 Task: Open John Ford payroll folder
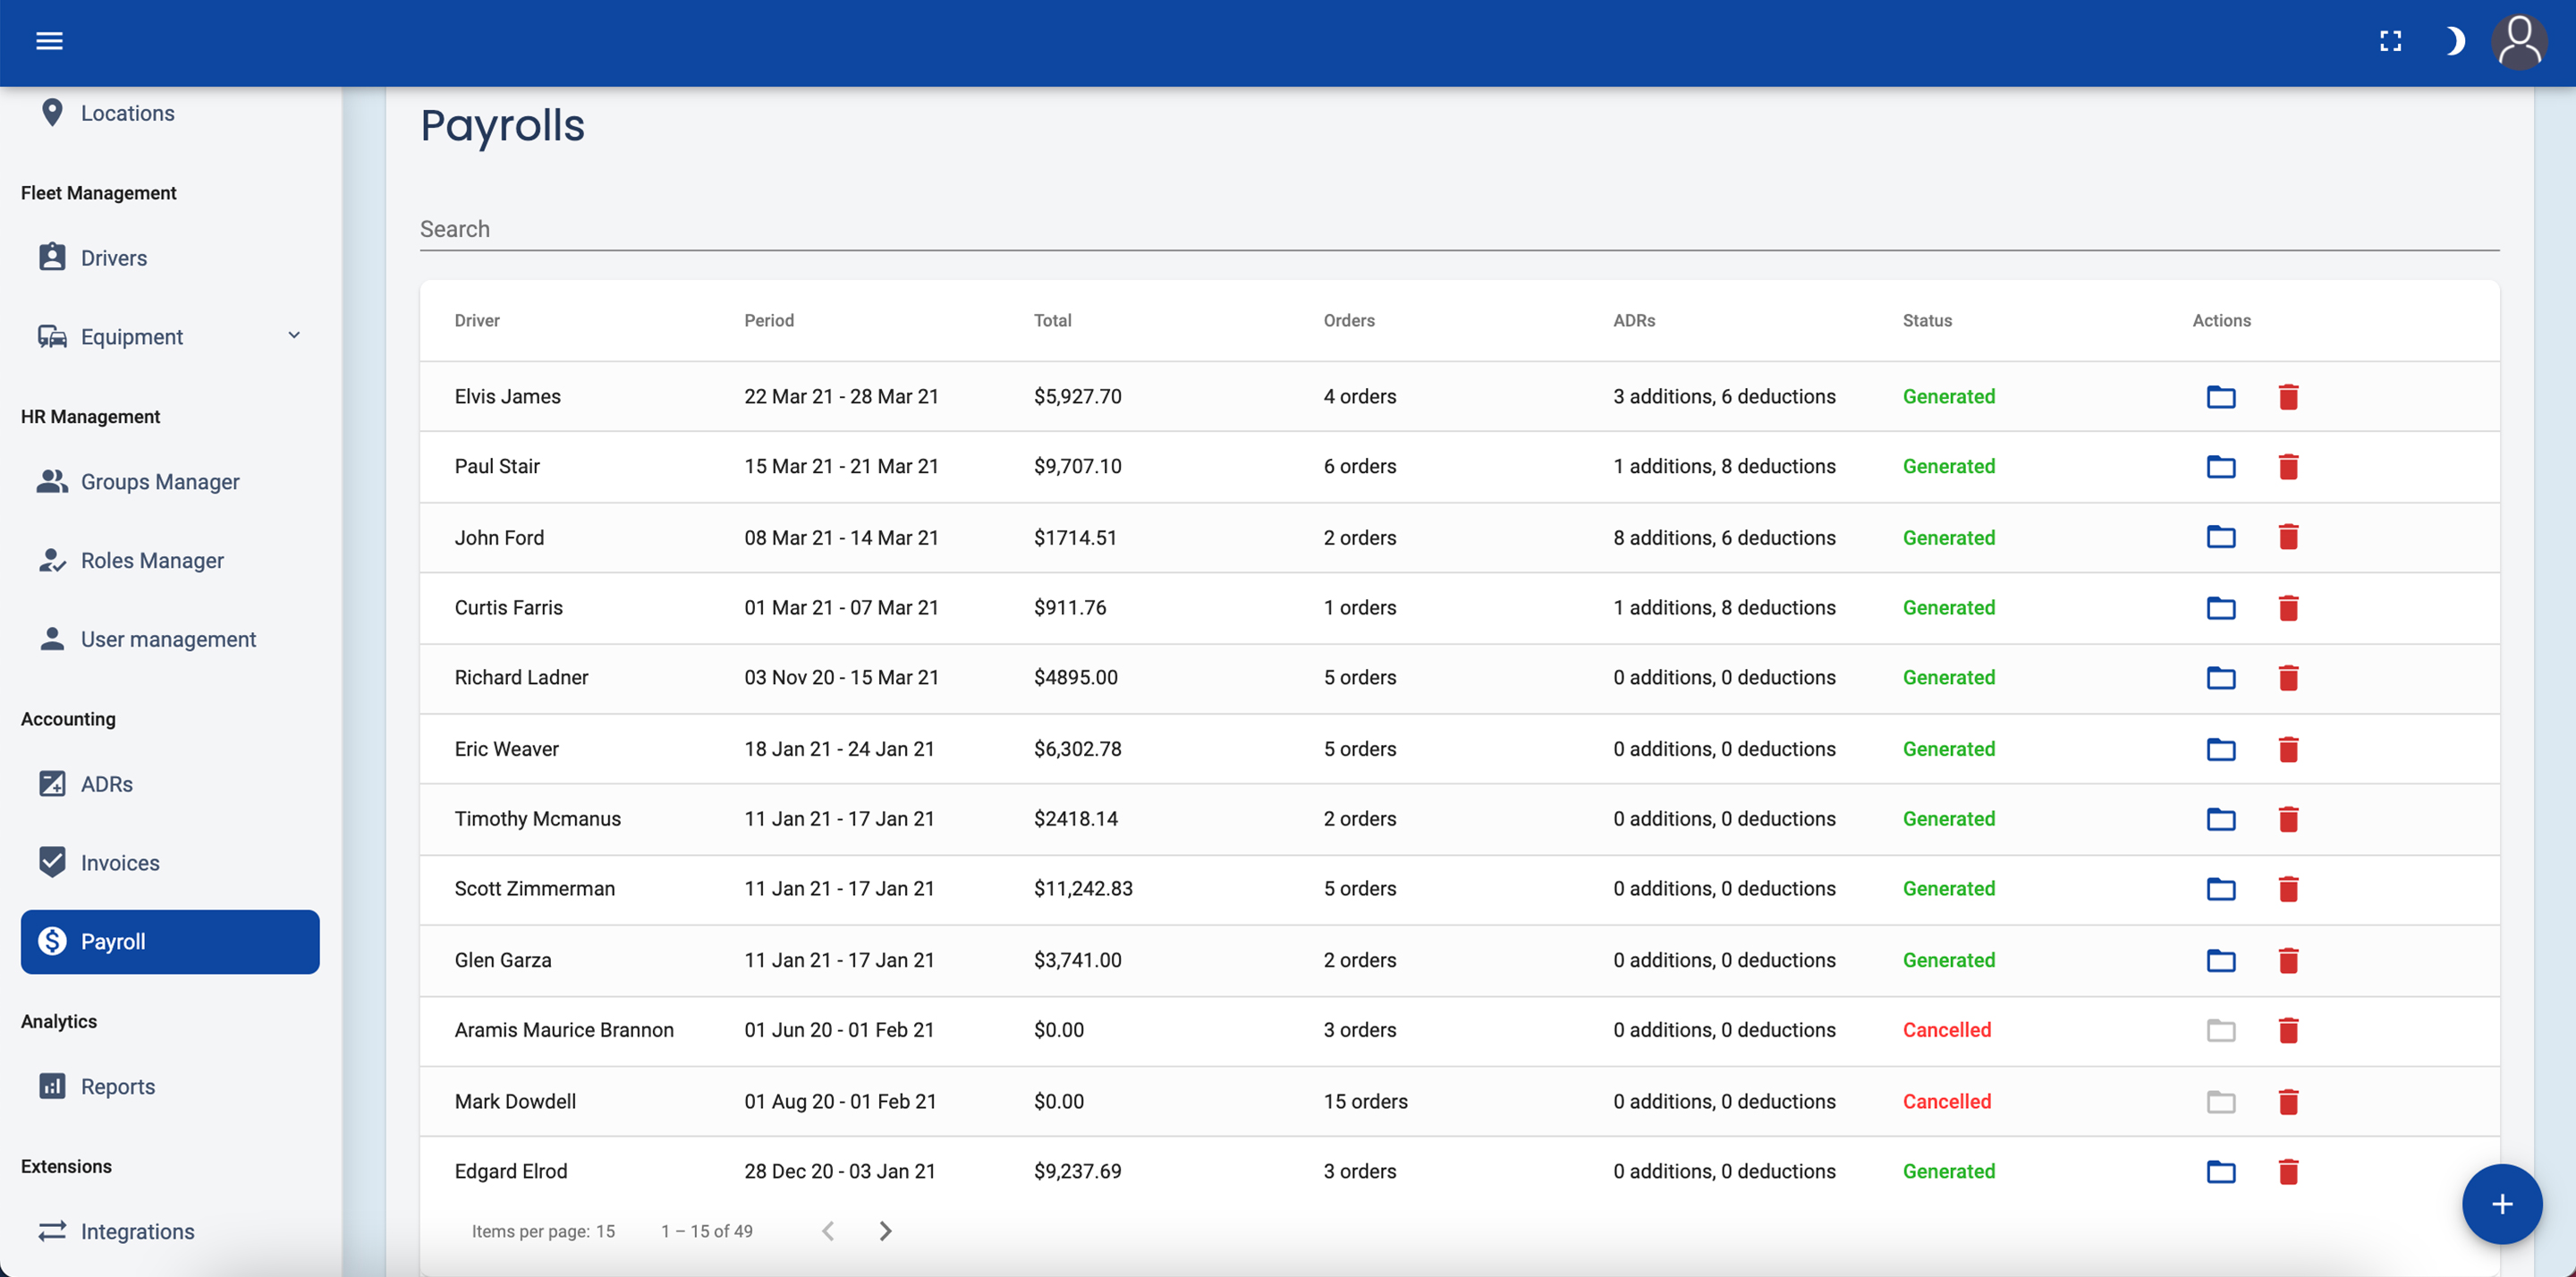[2220, 538]
